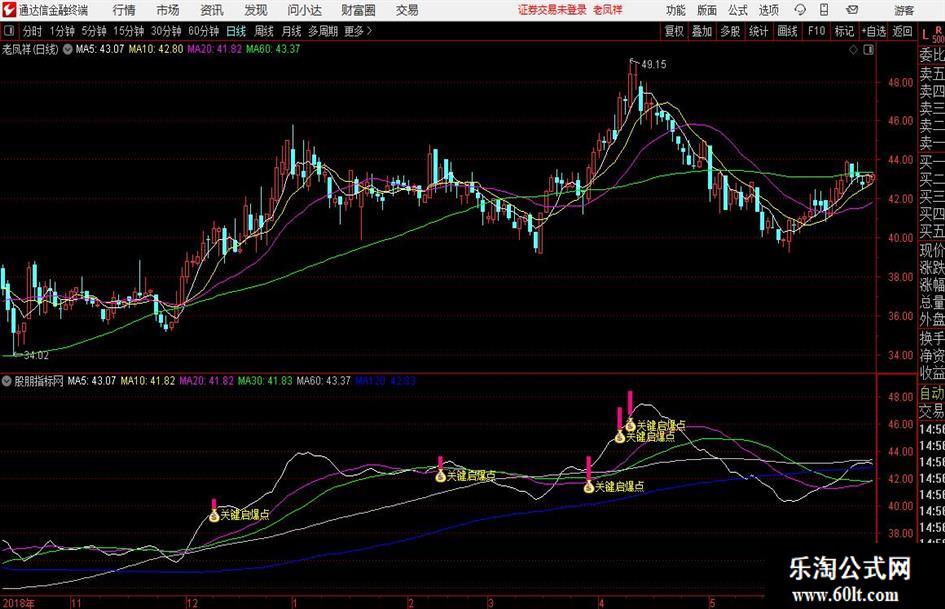The image size is (945, 609).
Task: Click the gold bag marker near February
Action: tap(441, 476)
